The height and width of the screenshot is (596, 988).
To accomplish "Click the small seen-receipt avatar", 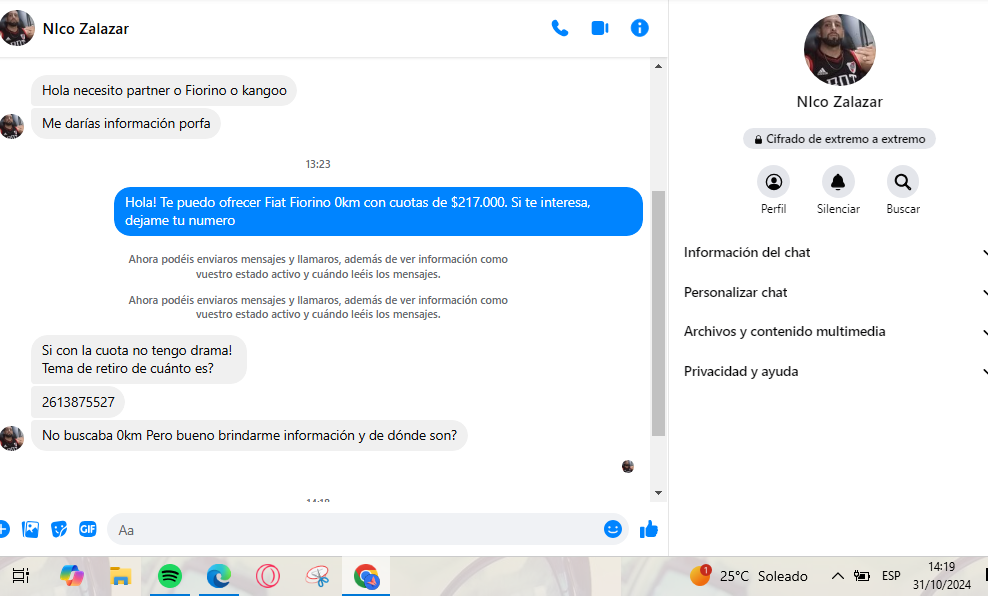I will tap(628, 466).
